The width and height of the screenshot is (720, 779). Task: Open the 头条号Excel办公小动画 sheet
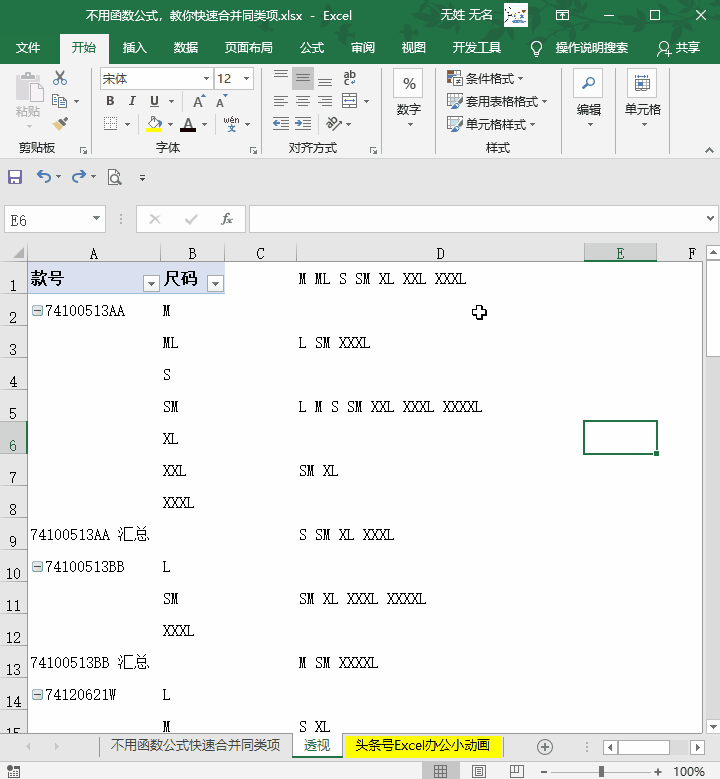(422, 745)
